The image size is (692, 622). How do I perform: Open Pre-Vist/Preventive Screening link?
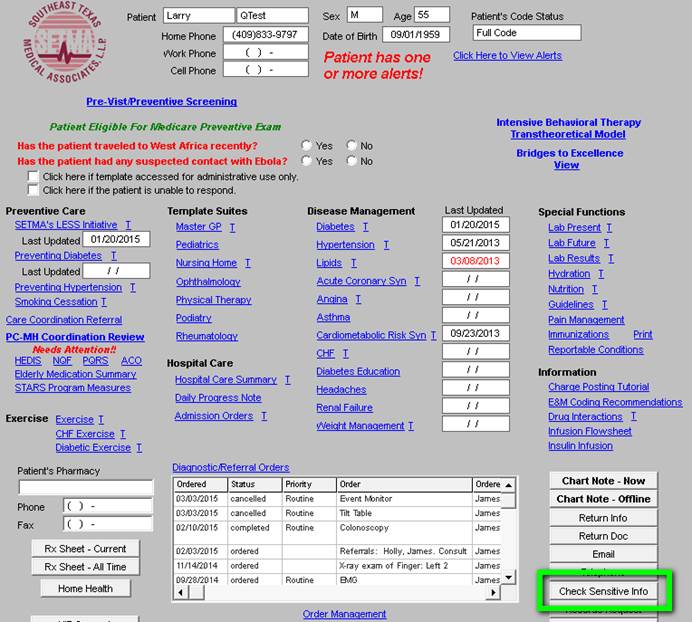pyautogui.click(x=162, y=102)
